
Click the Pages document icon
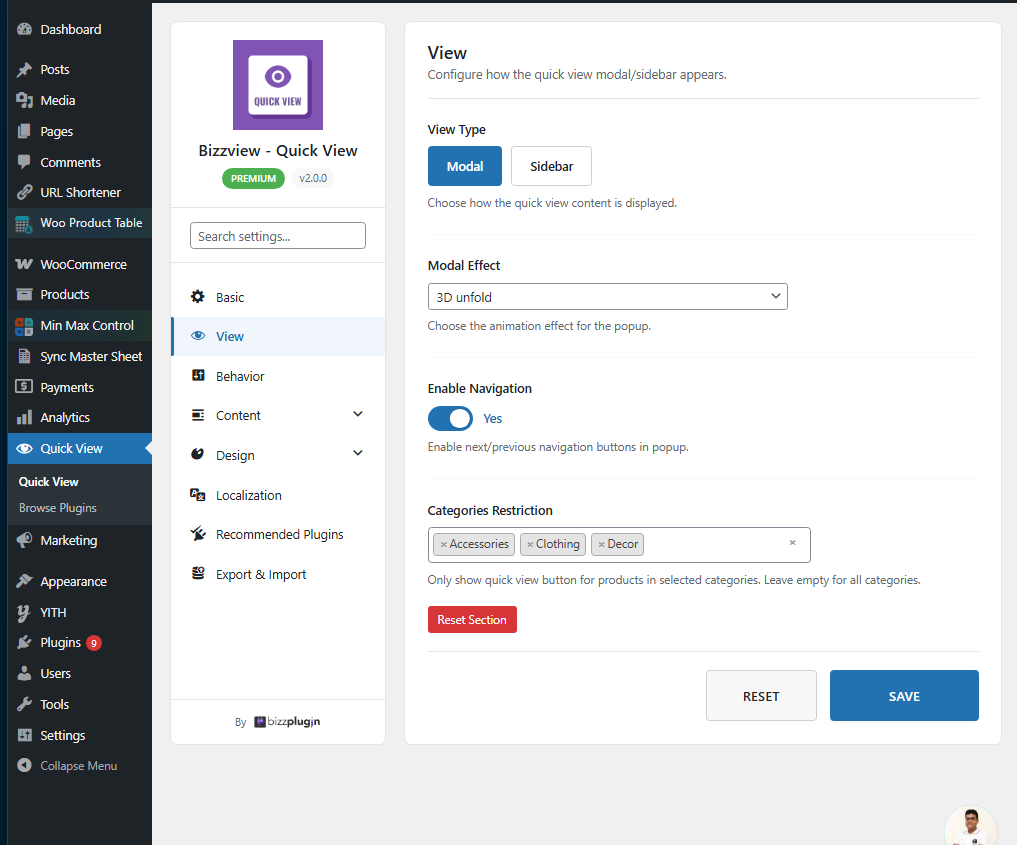(x=24, y=132)
